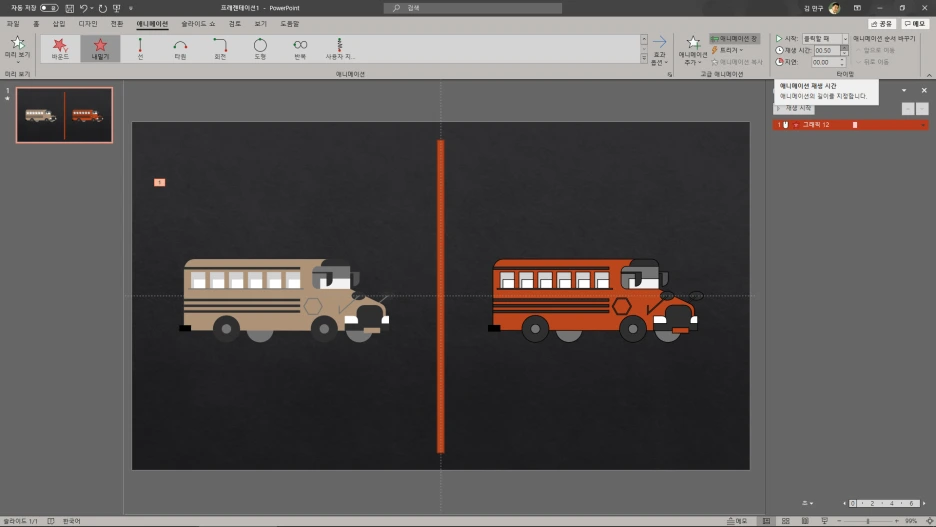Toggle the Animation Pane (애니메이션 창) button
The width and height of the screenshot is (936, 527).
point(734,39)
